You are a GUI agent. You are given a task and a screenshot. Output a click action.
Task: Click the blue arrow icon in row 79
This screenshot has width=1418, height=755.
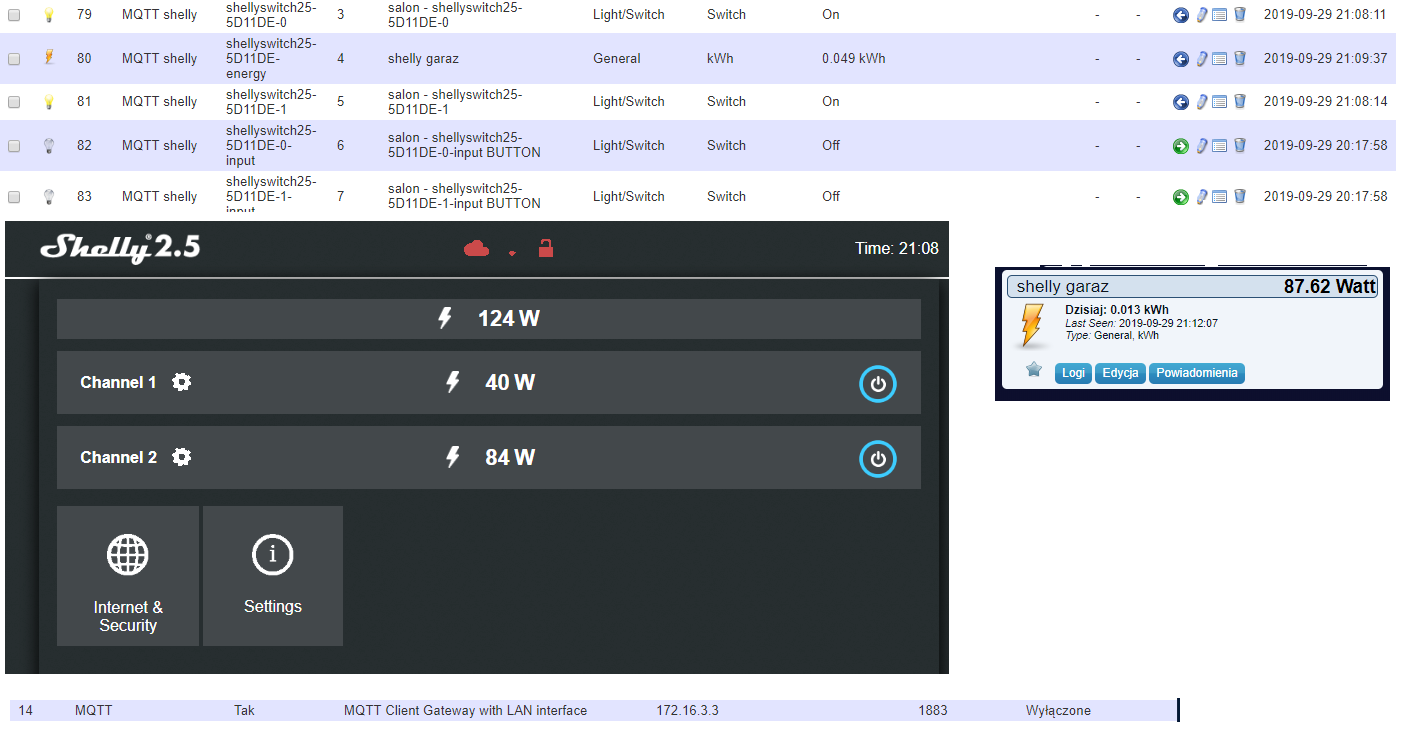point(1181,15)
